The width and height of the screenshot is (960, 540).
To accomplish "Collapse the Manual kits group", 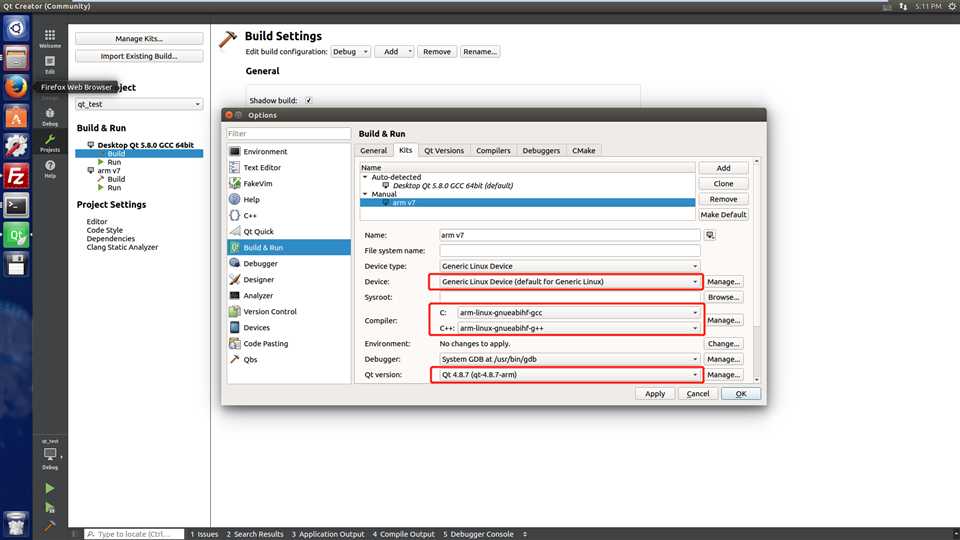I will point(366,194).
